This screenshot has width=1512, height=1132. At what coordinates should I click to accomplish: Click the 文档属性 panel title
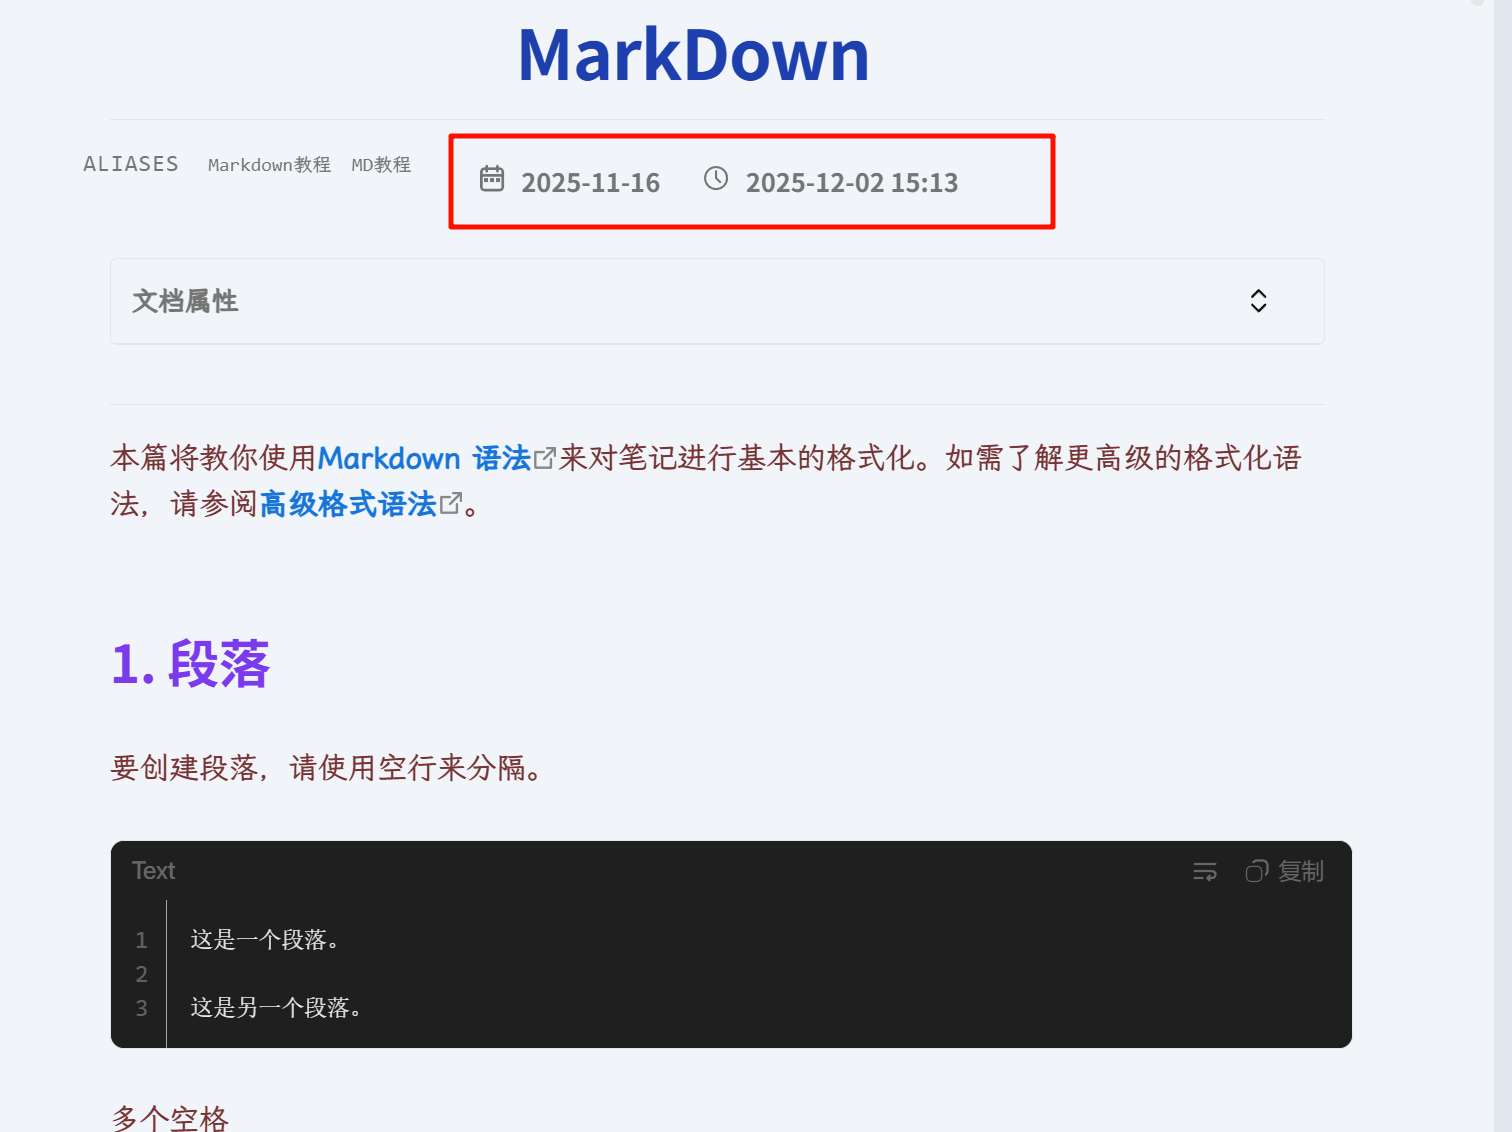[x=185, y=301]
